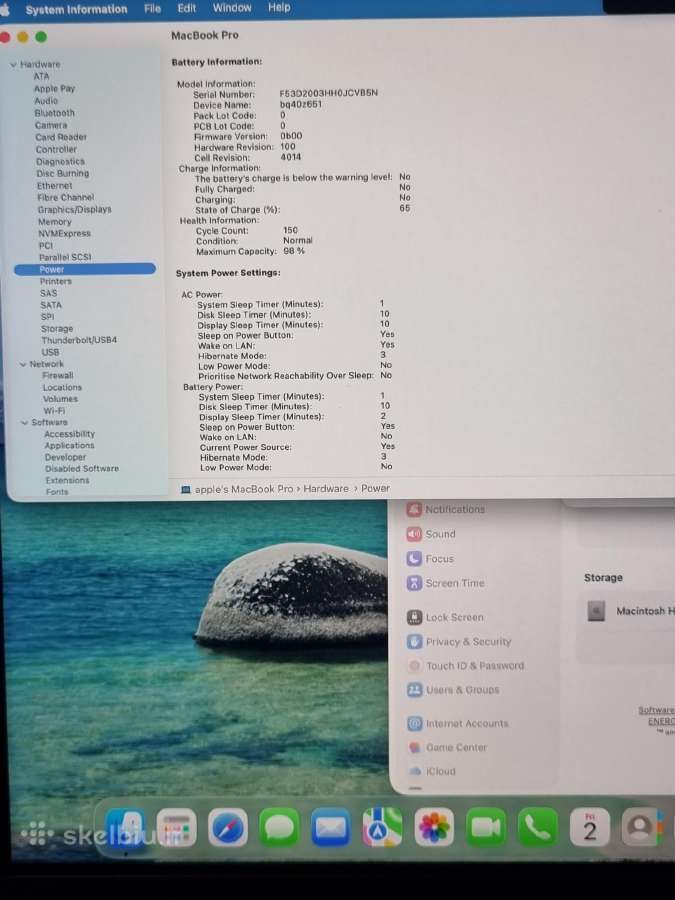Click the Internet Accounts @ icon
Screen dimensions: 675x900
(x=415, y=723)
